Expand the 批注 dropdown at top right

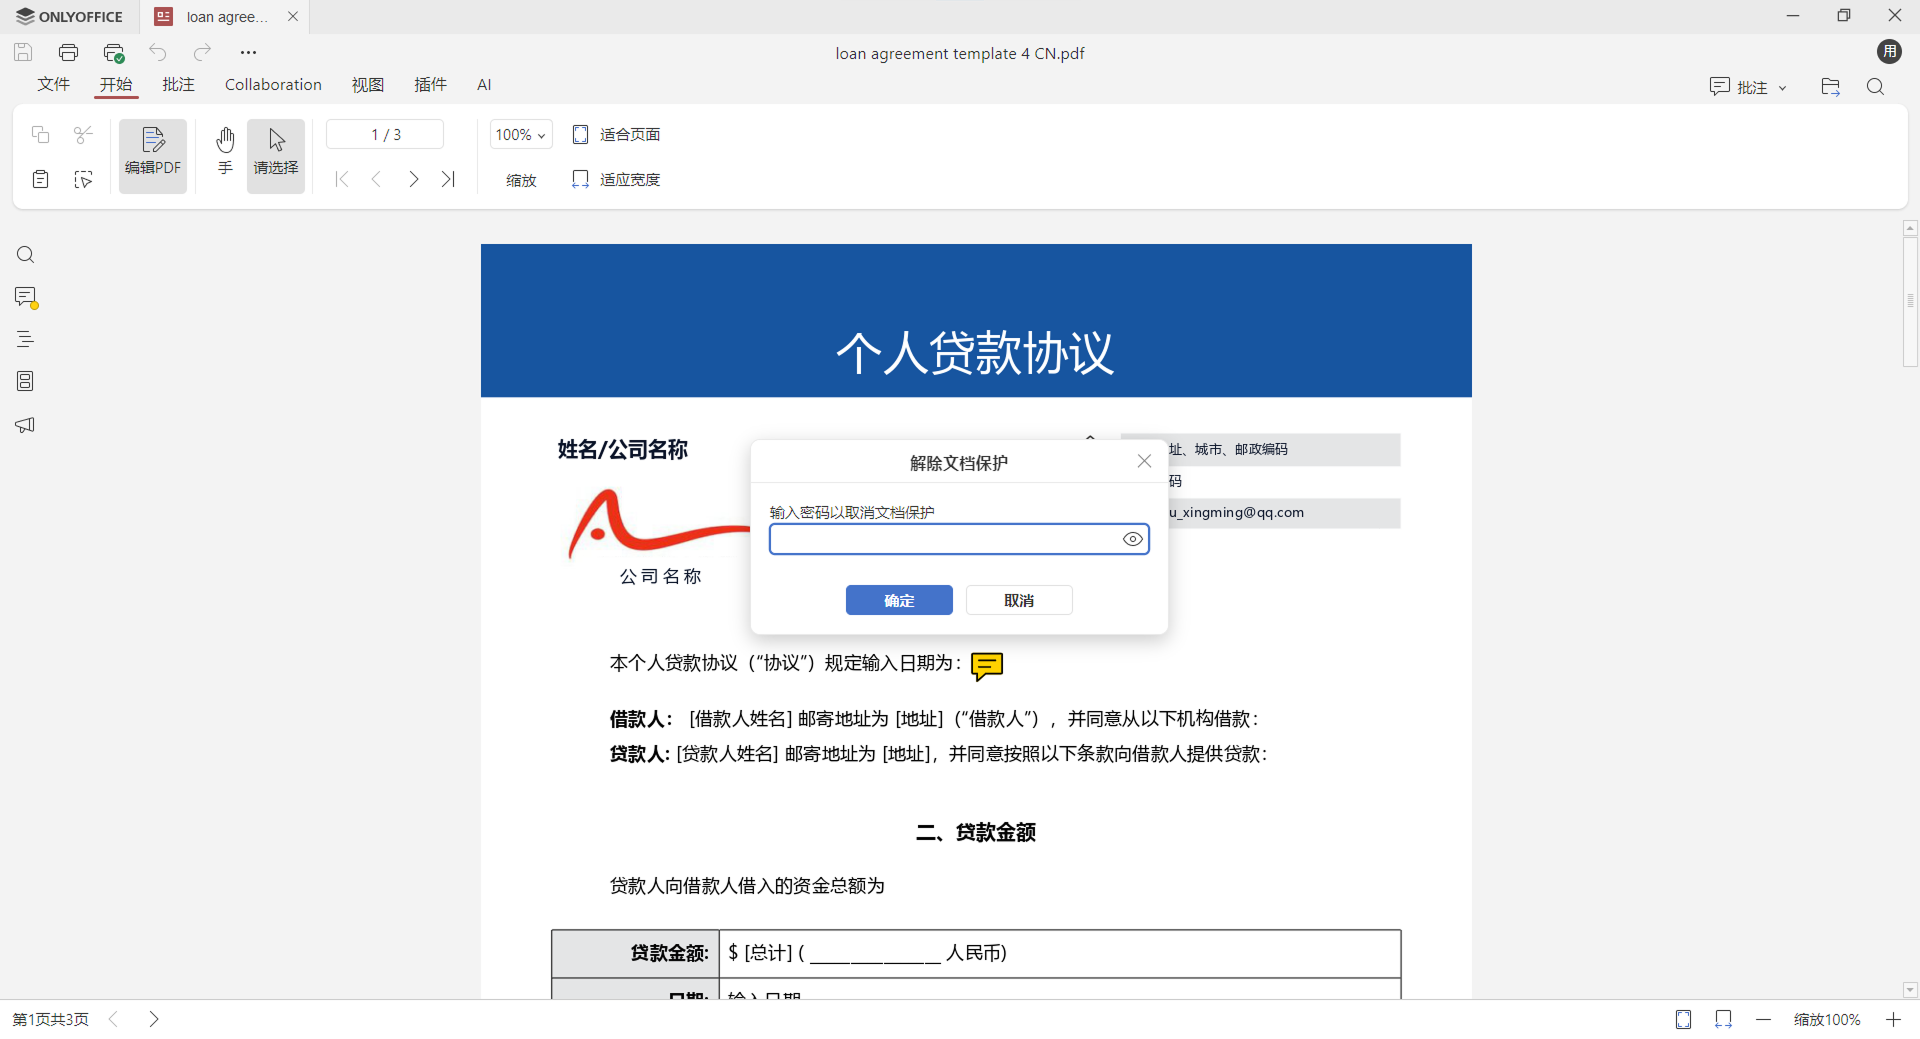(1785, 87)
